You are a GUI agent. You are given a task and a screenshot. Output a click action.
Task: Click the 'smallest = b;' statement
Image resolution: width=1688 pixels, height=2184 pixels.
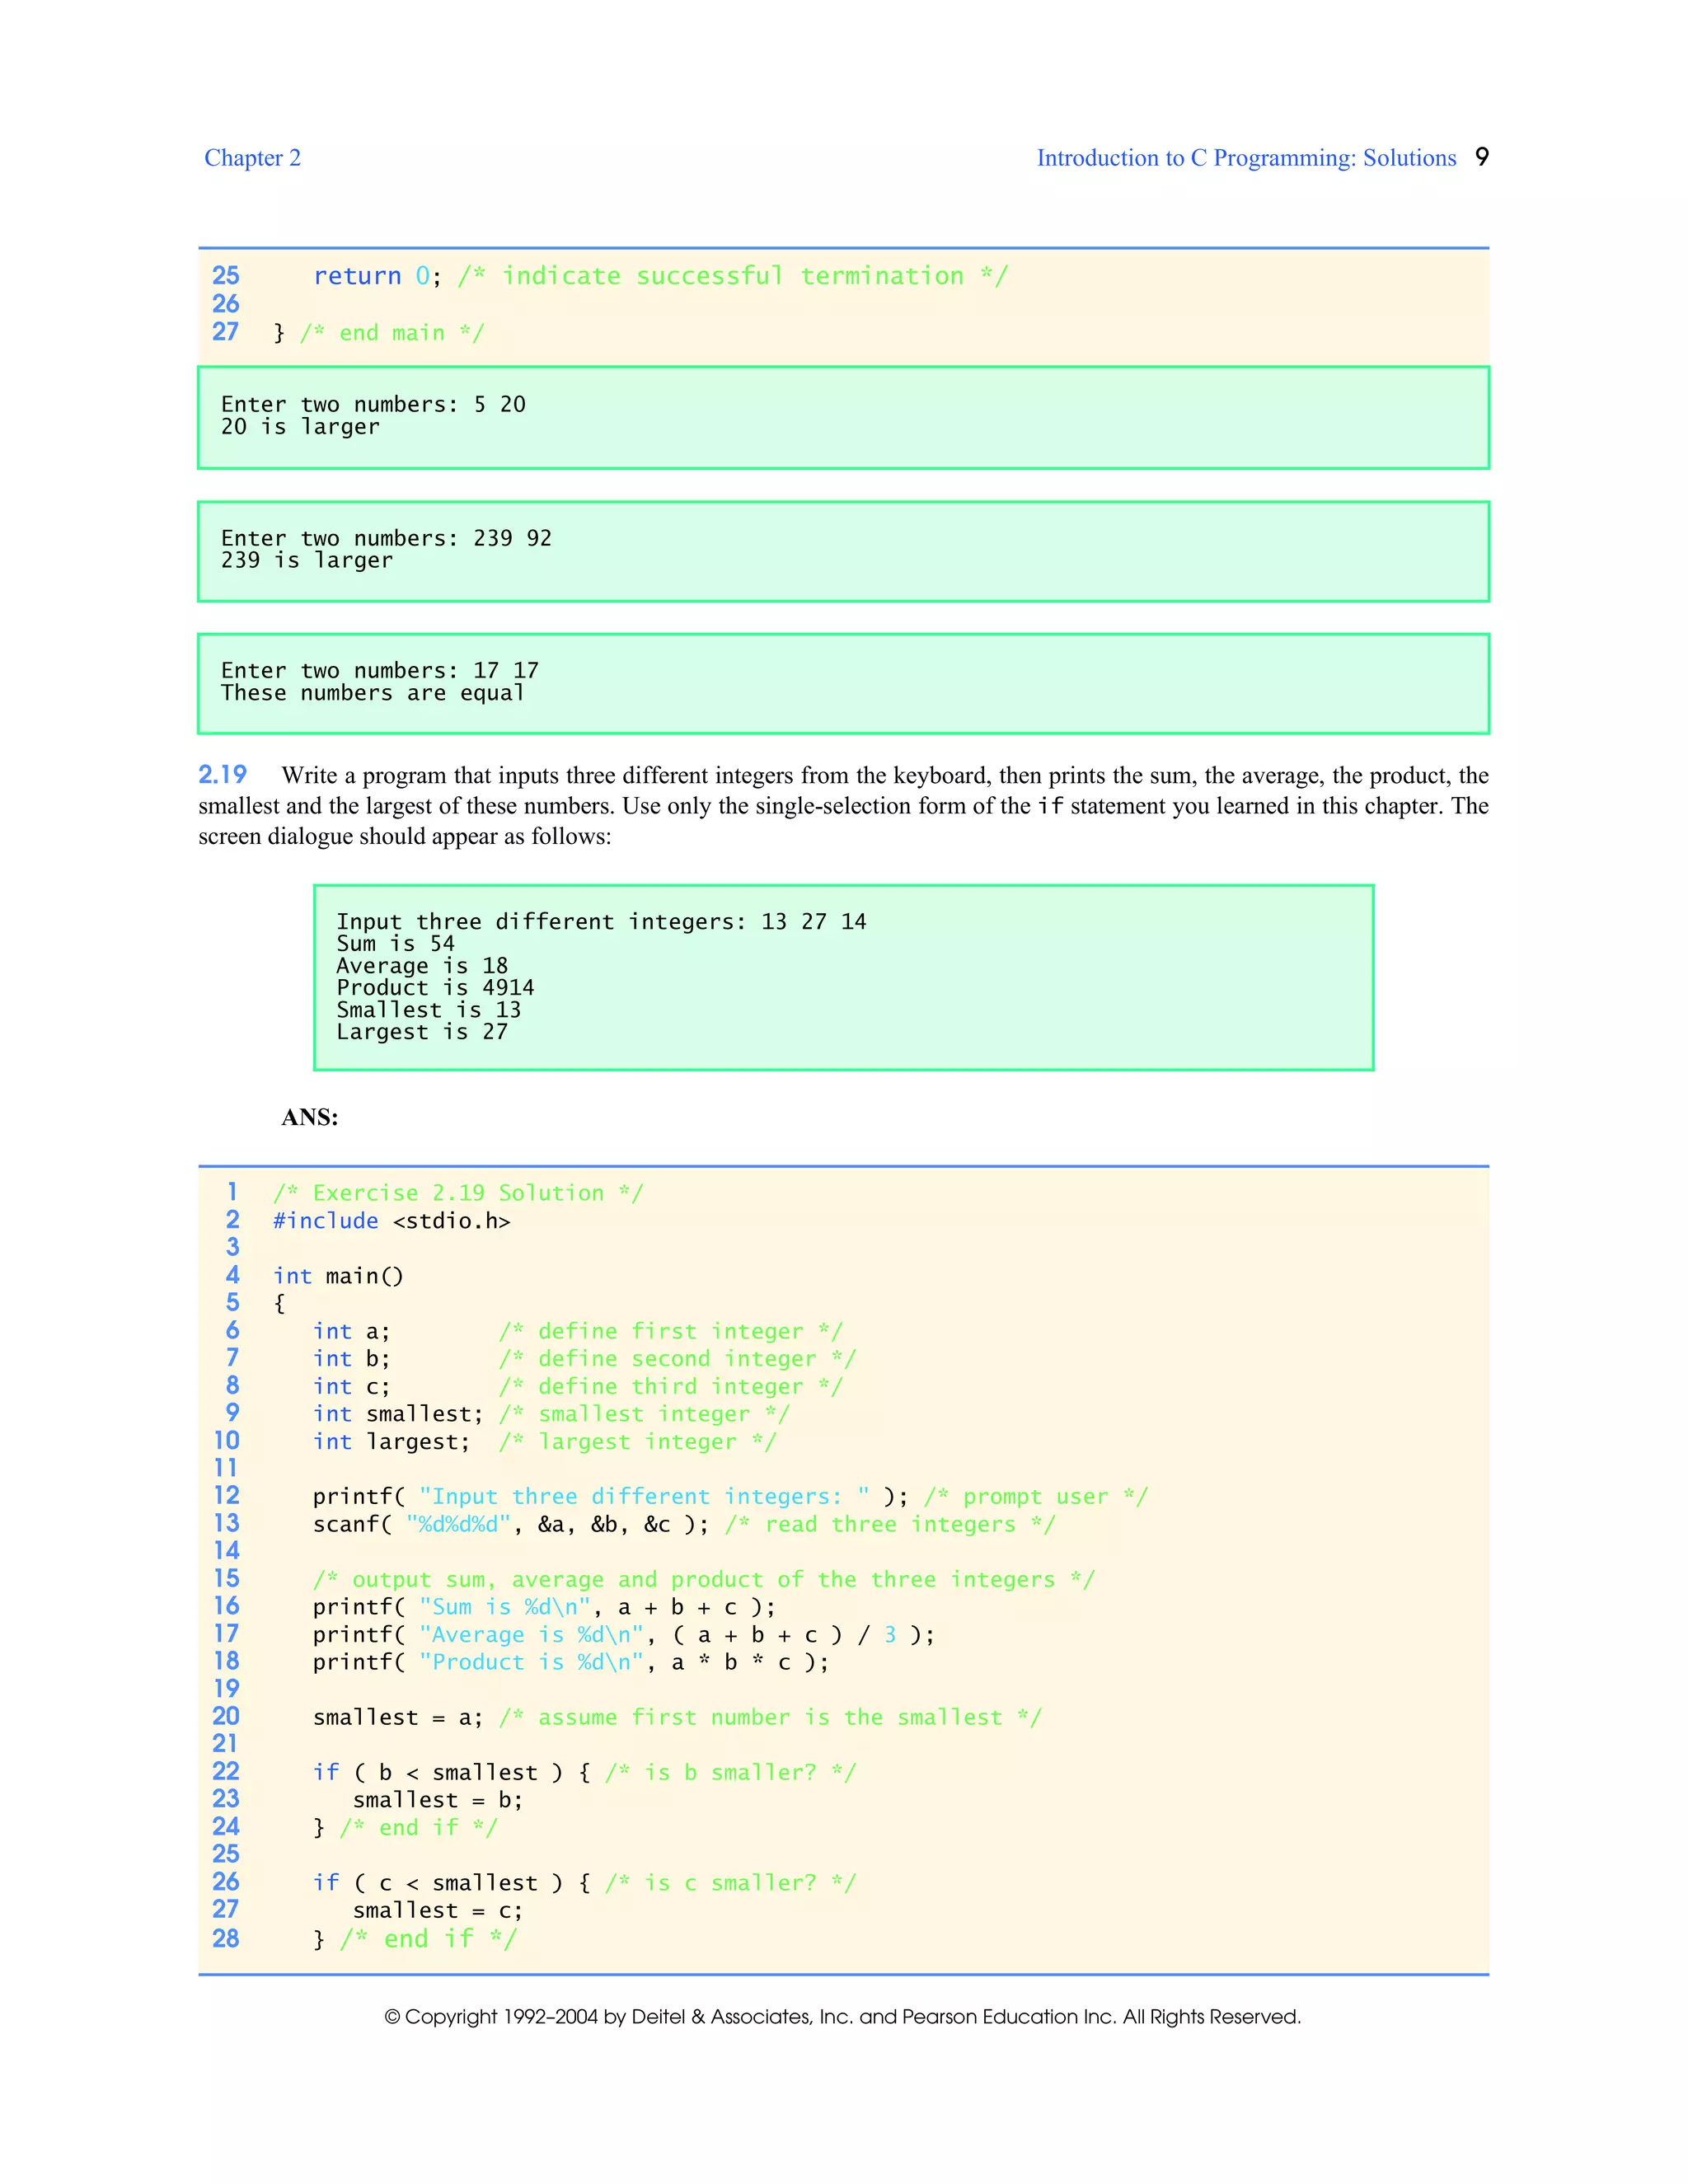438,1800
